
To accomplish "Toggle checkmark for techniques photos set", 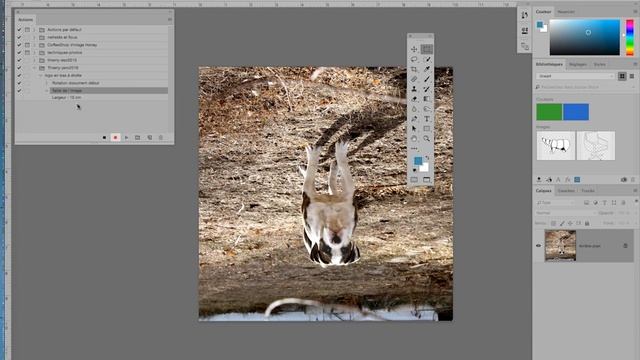I will [19, 53].
